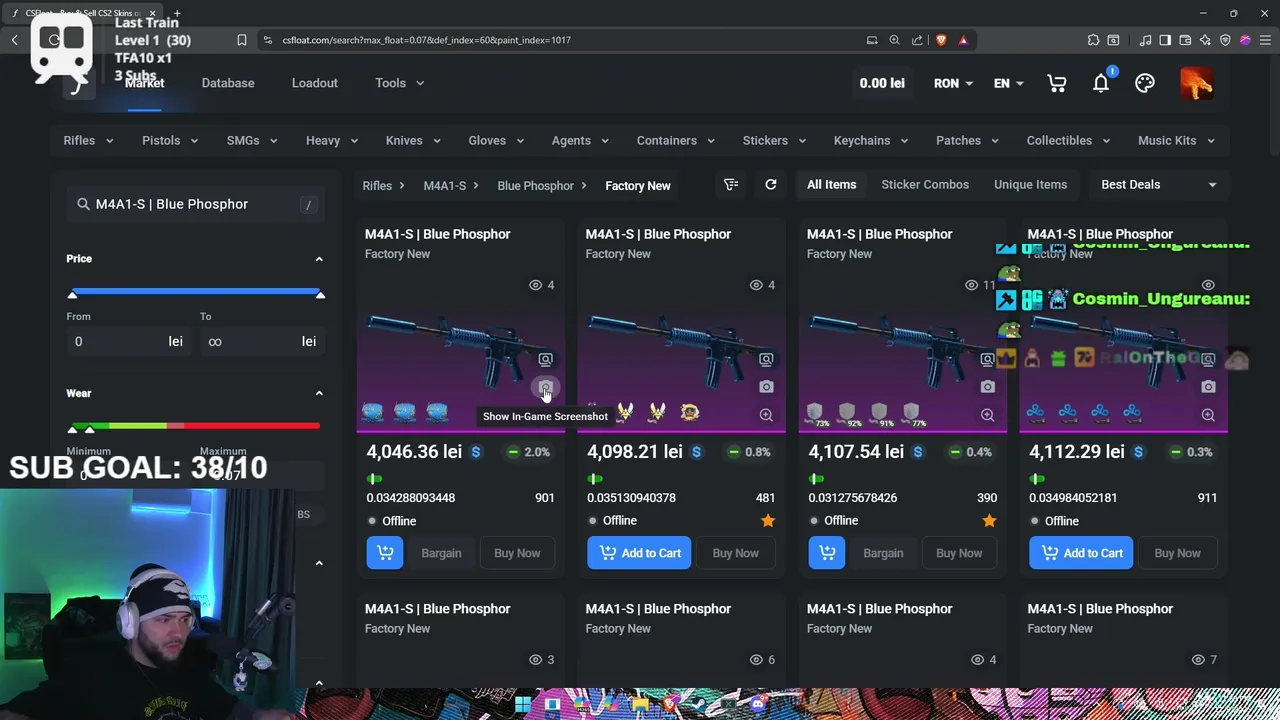Open the notifications bell
The image size is (1280, 720).
pyautogui.click(x=1101, y=84)
